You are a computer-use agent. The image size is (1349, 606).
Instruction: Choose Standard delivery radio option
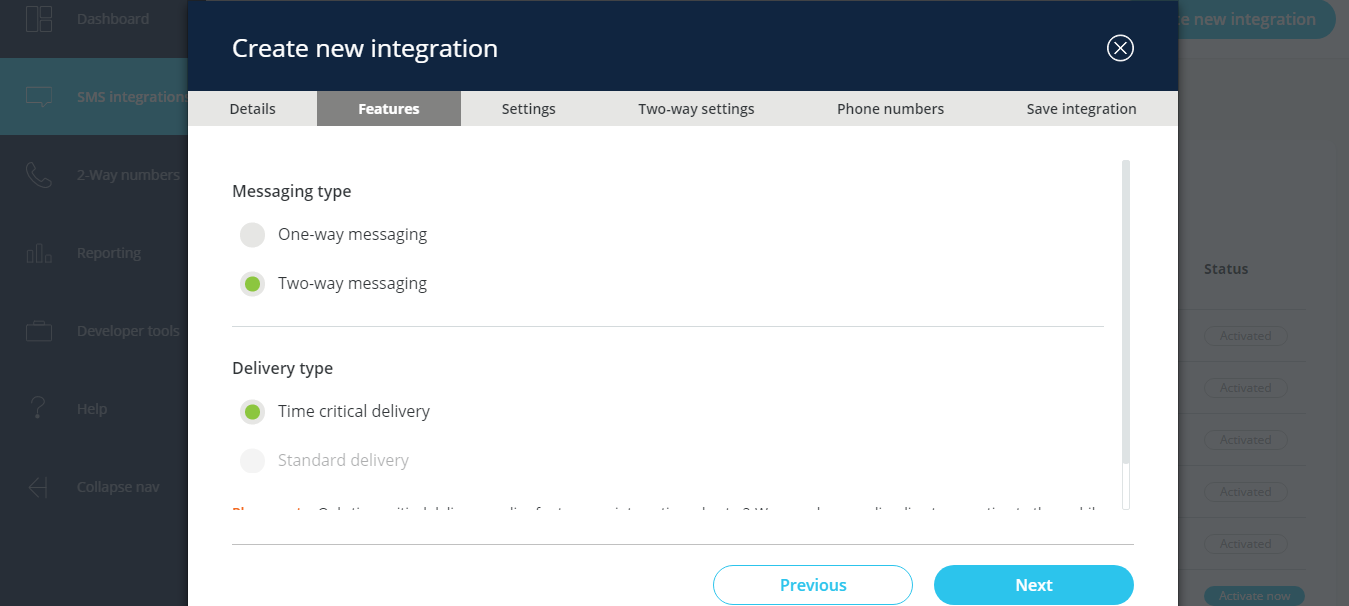252,461
